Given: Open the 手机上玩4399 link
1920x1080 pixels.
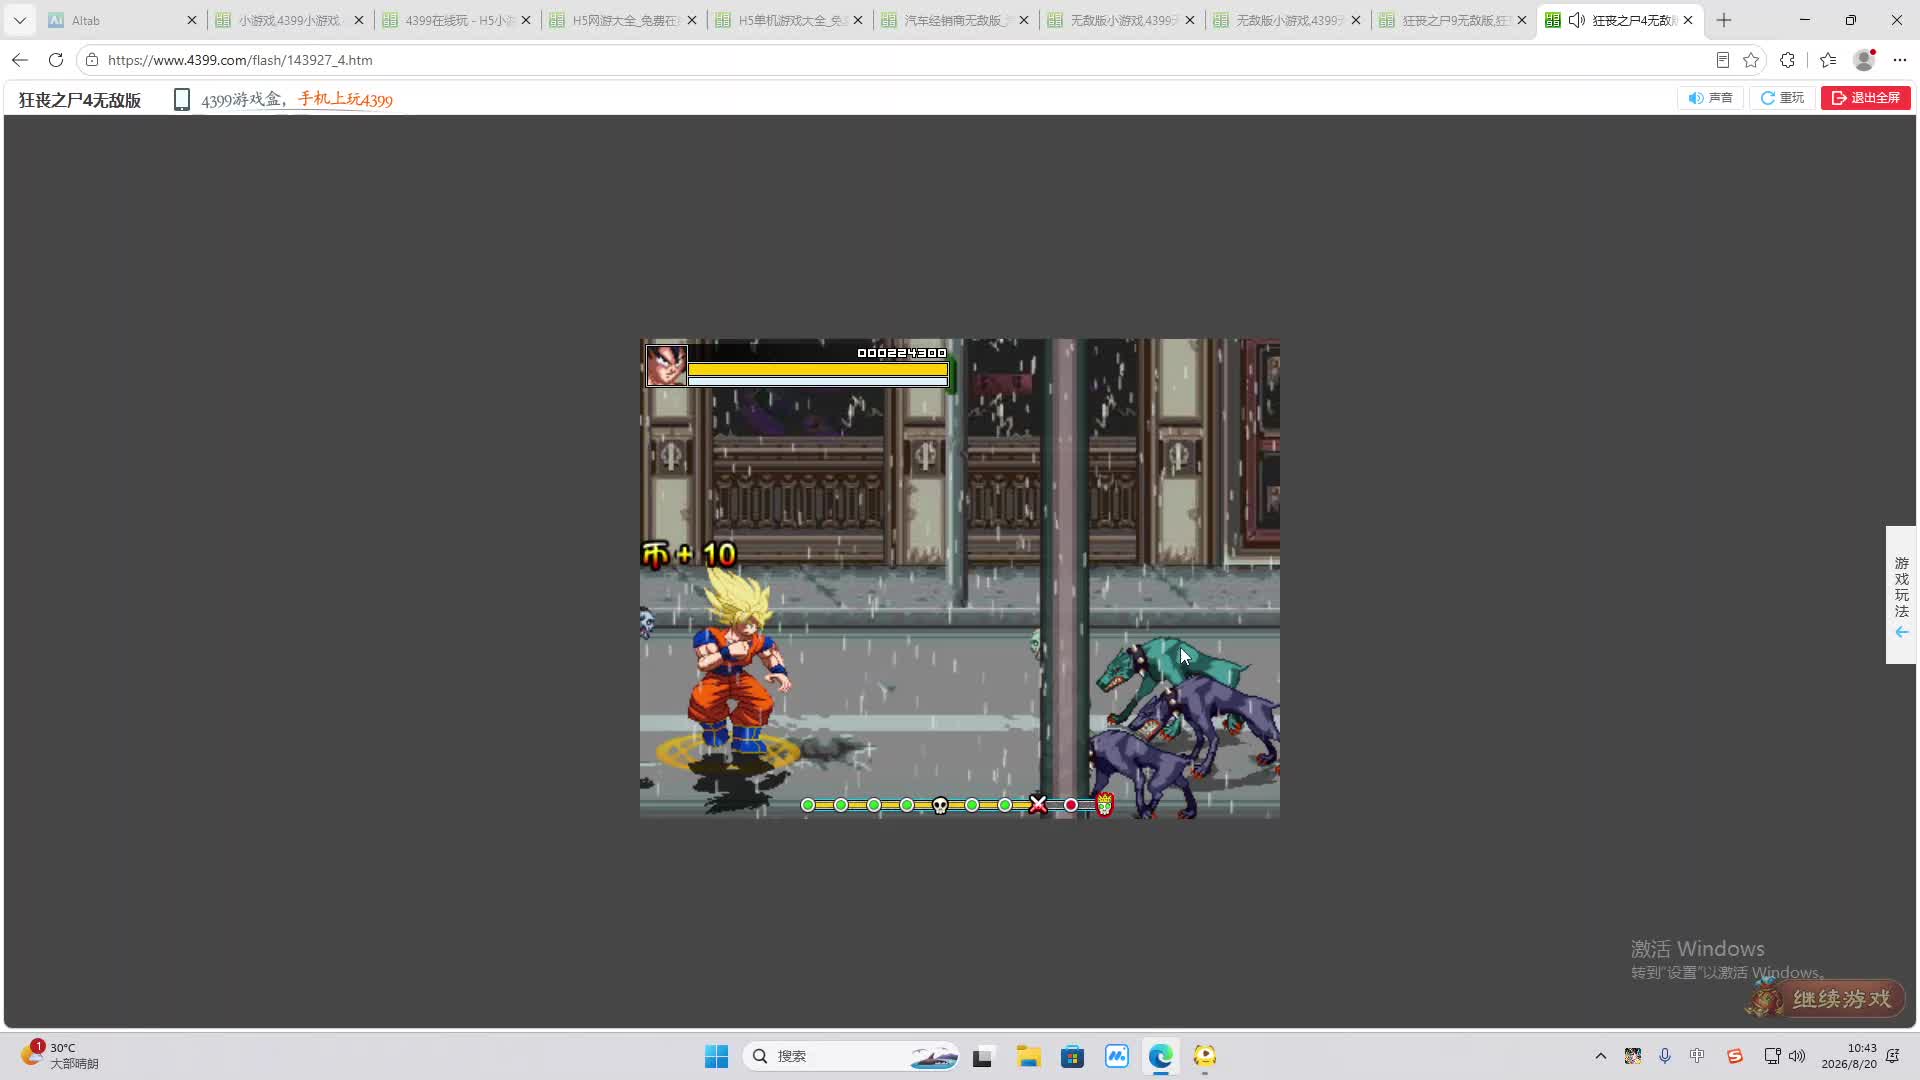Looking at the screenshot, I should 345,99.
